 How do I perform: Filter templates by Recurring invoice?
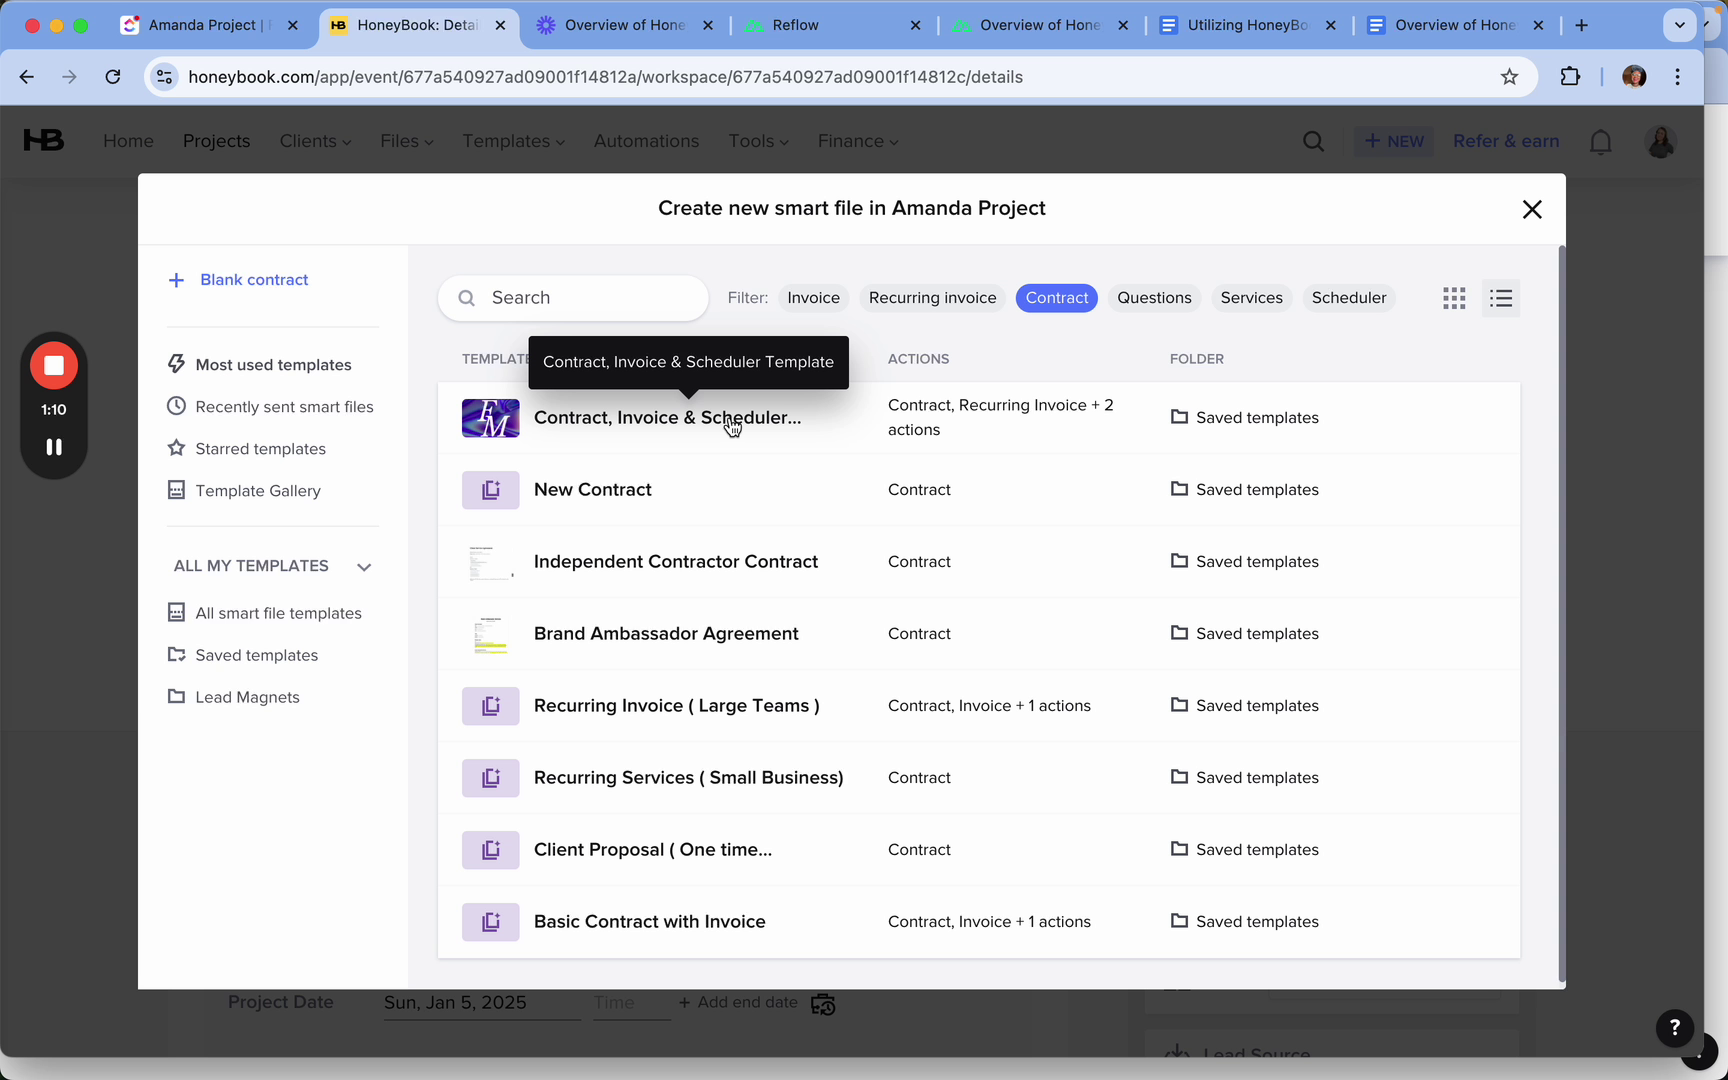pyautogui.click(x=933, y=298)
